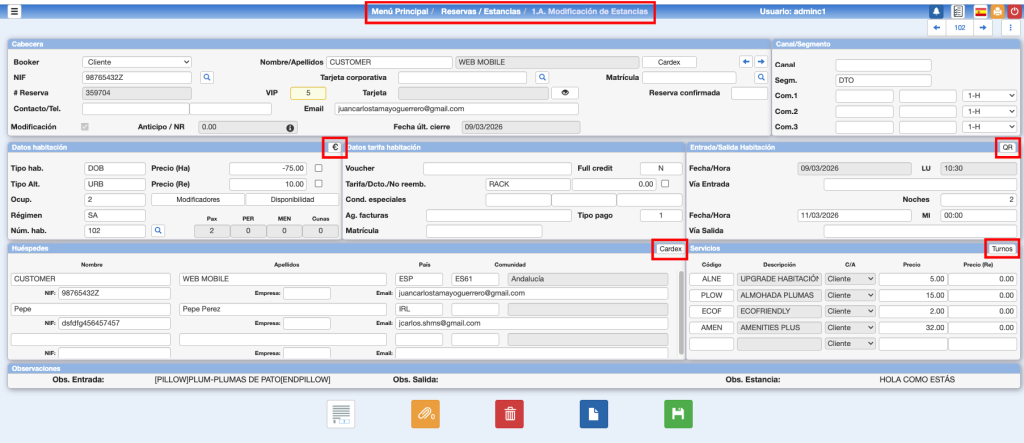Expand the Com.1 dropdown showing 1-H

(989, 96)
